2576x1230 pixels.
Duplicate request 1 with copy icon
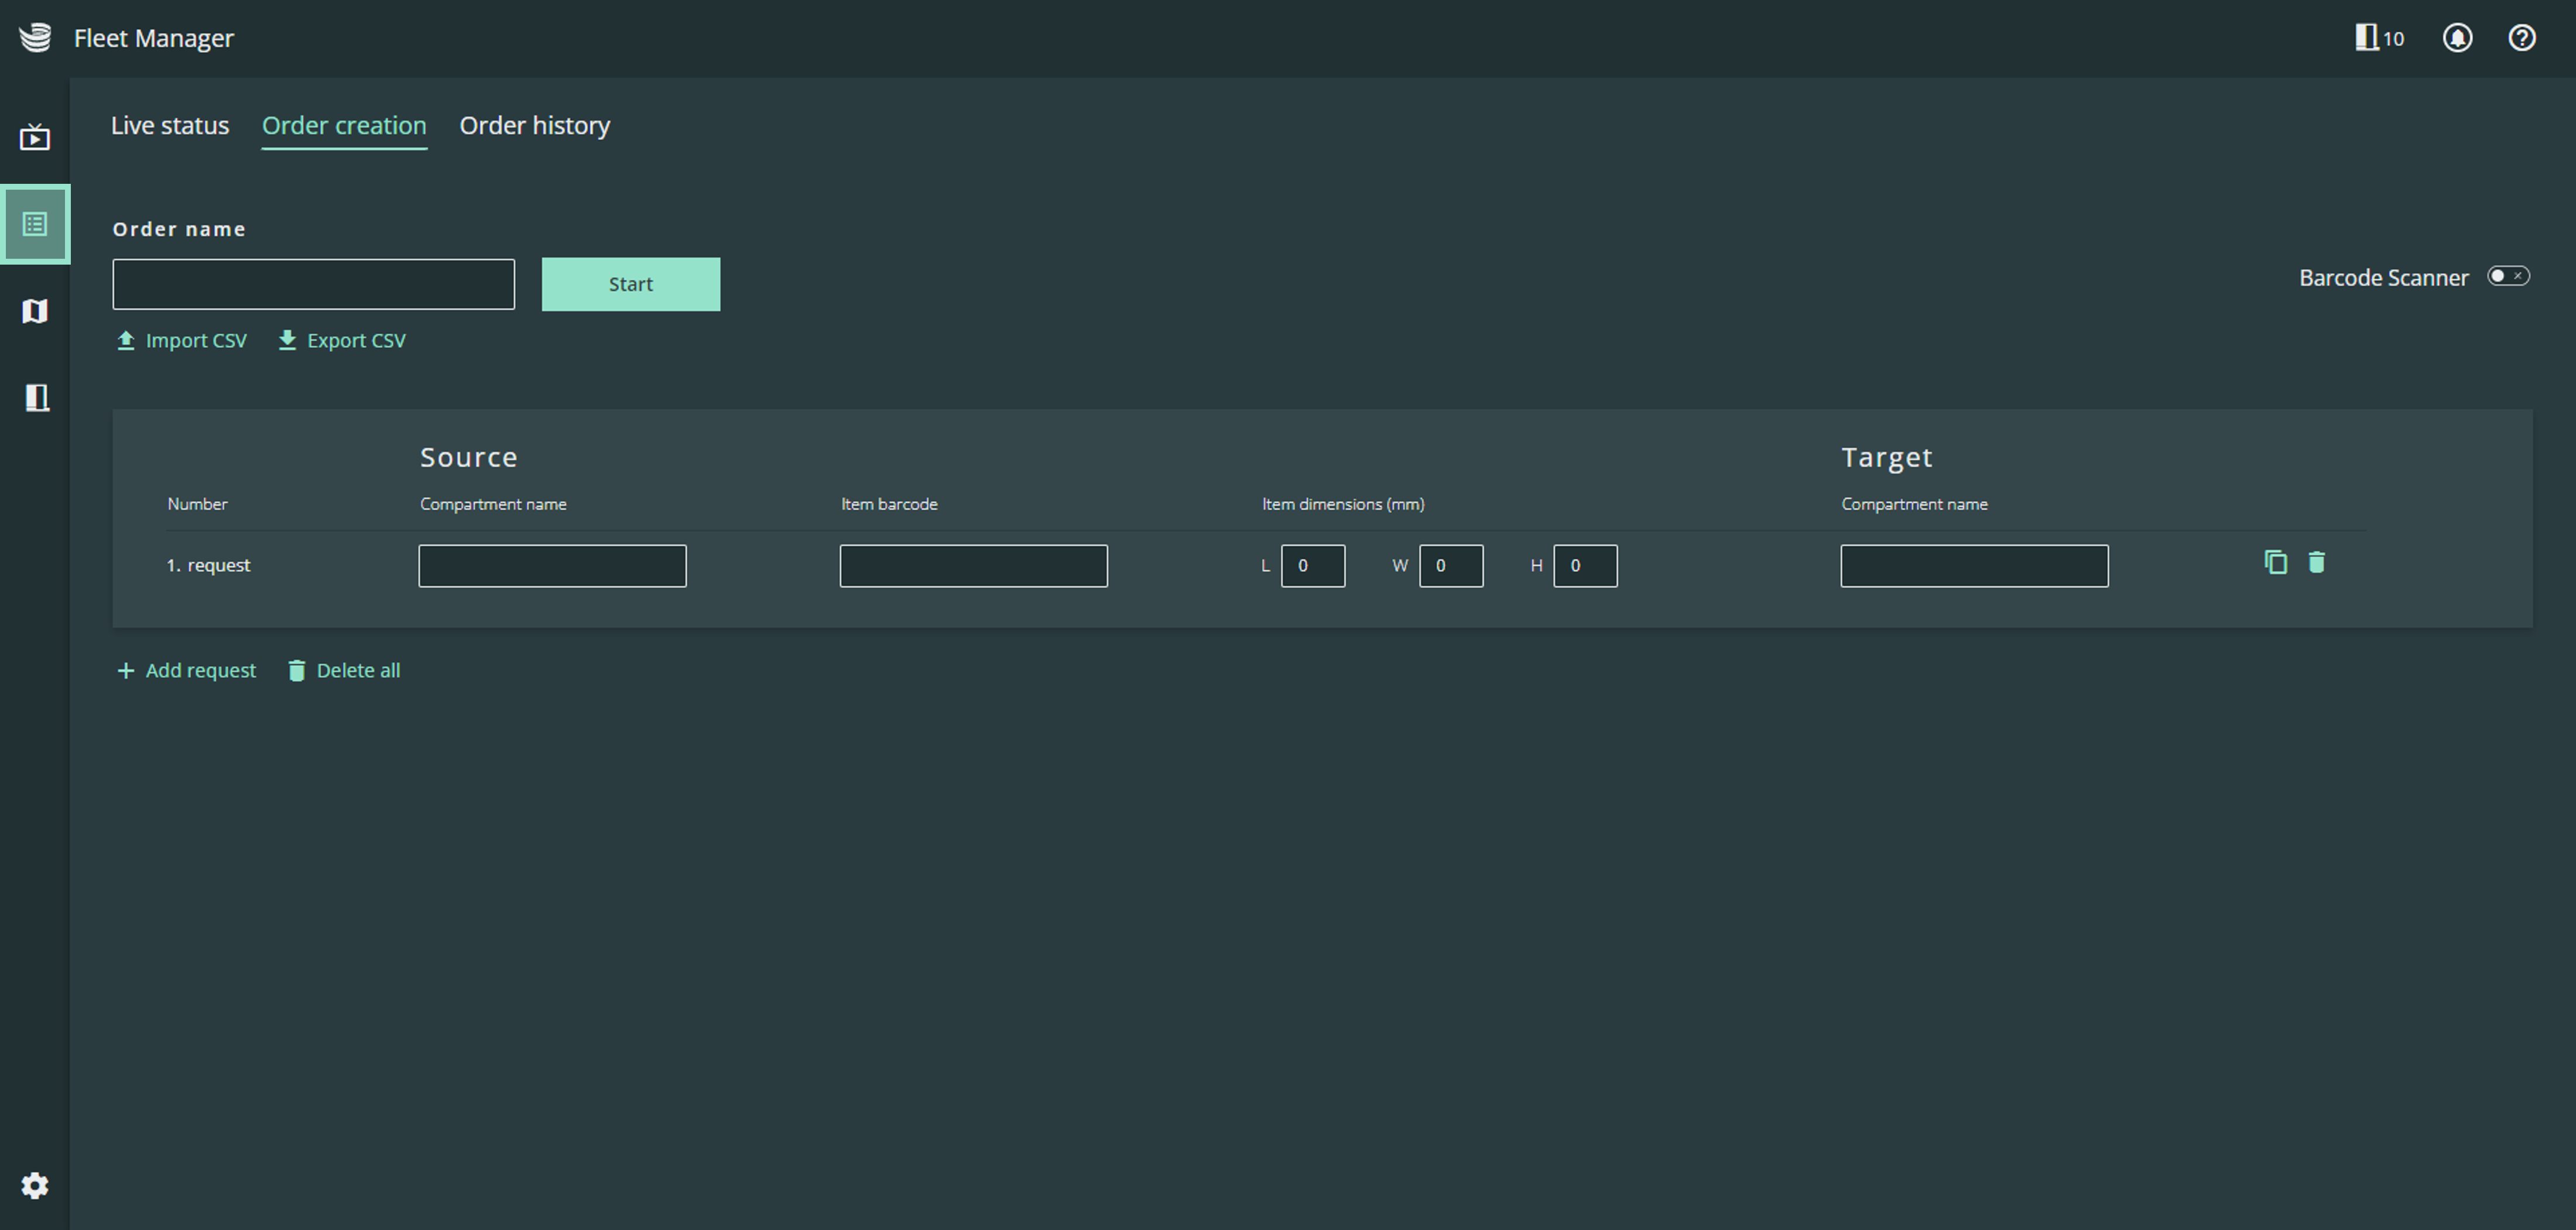coord(2275,563)
